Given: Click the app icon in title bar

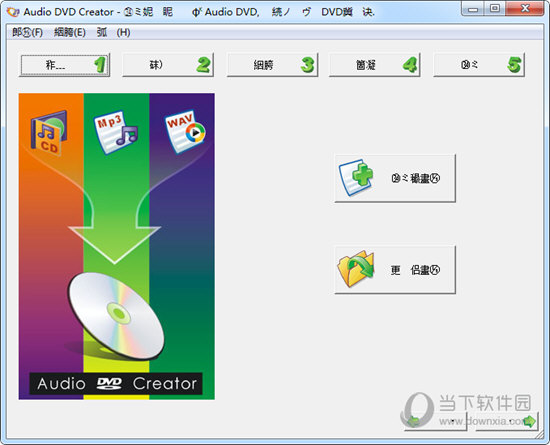Looking at the screenshot, I should click(13, 12).
